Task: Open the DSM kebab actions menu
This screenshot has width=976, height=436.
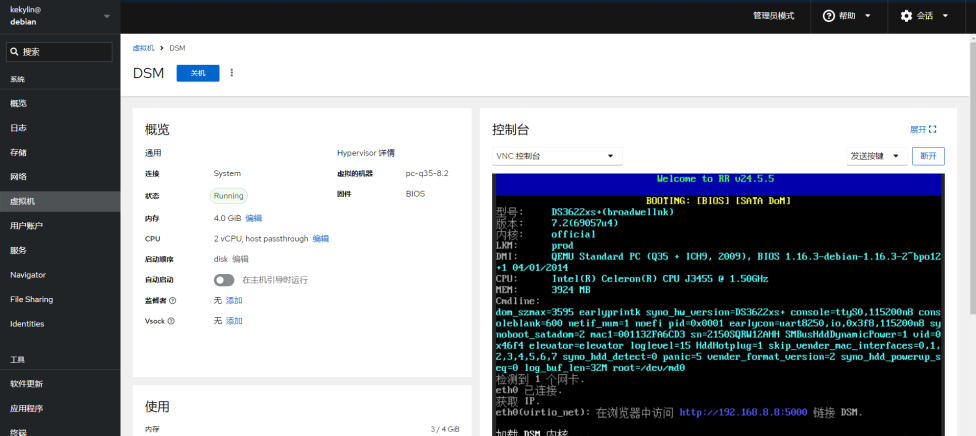Action: 232,73
